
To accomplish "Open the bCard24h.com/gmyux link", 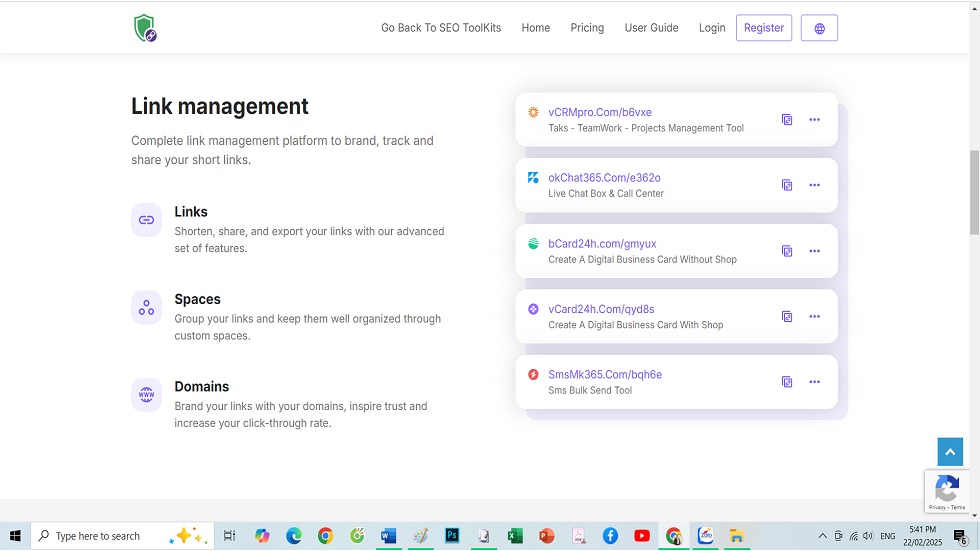I will (x=602, y=244).
